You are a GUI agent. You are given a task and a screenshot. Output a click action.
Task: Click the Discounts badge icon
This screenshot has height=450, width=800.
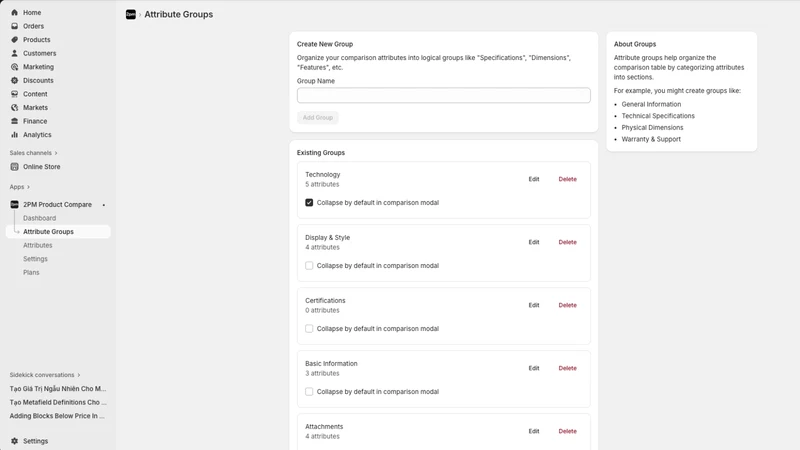click(x=14, y=80)
